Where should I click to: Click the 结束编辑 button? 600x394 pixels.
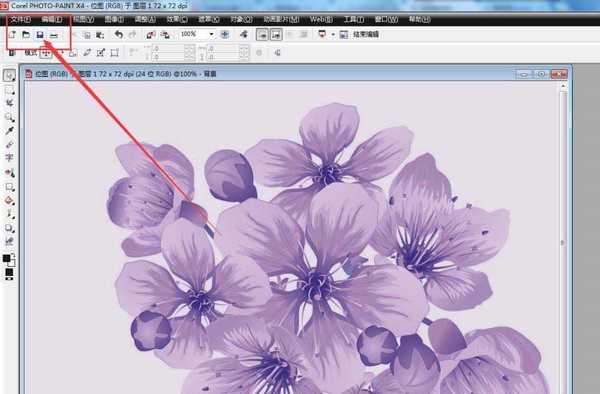[x=366, y=35]
